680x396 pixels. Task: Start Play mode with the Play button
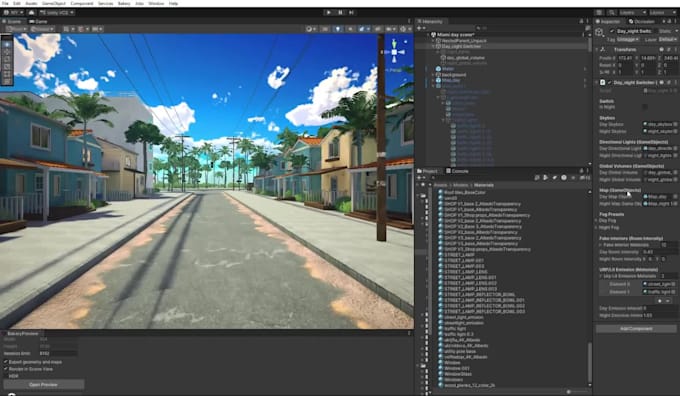click(x=329, y=13)
